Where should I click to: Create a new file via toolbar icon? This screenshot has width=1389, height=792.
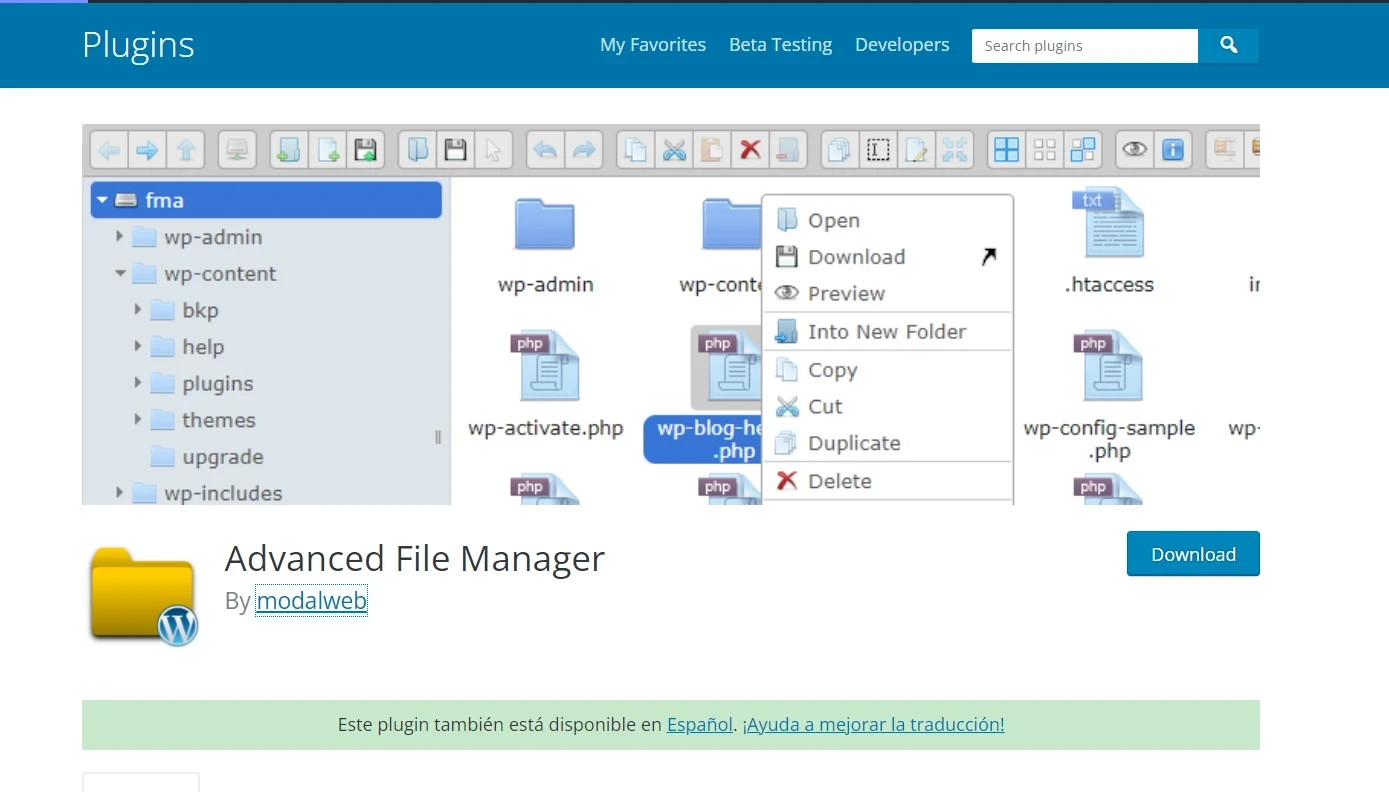click(x=327, y=150)
